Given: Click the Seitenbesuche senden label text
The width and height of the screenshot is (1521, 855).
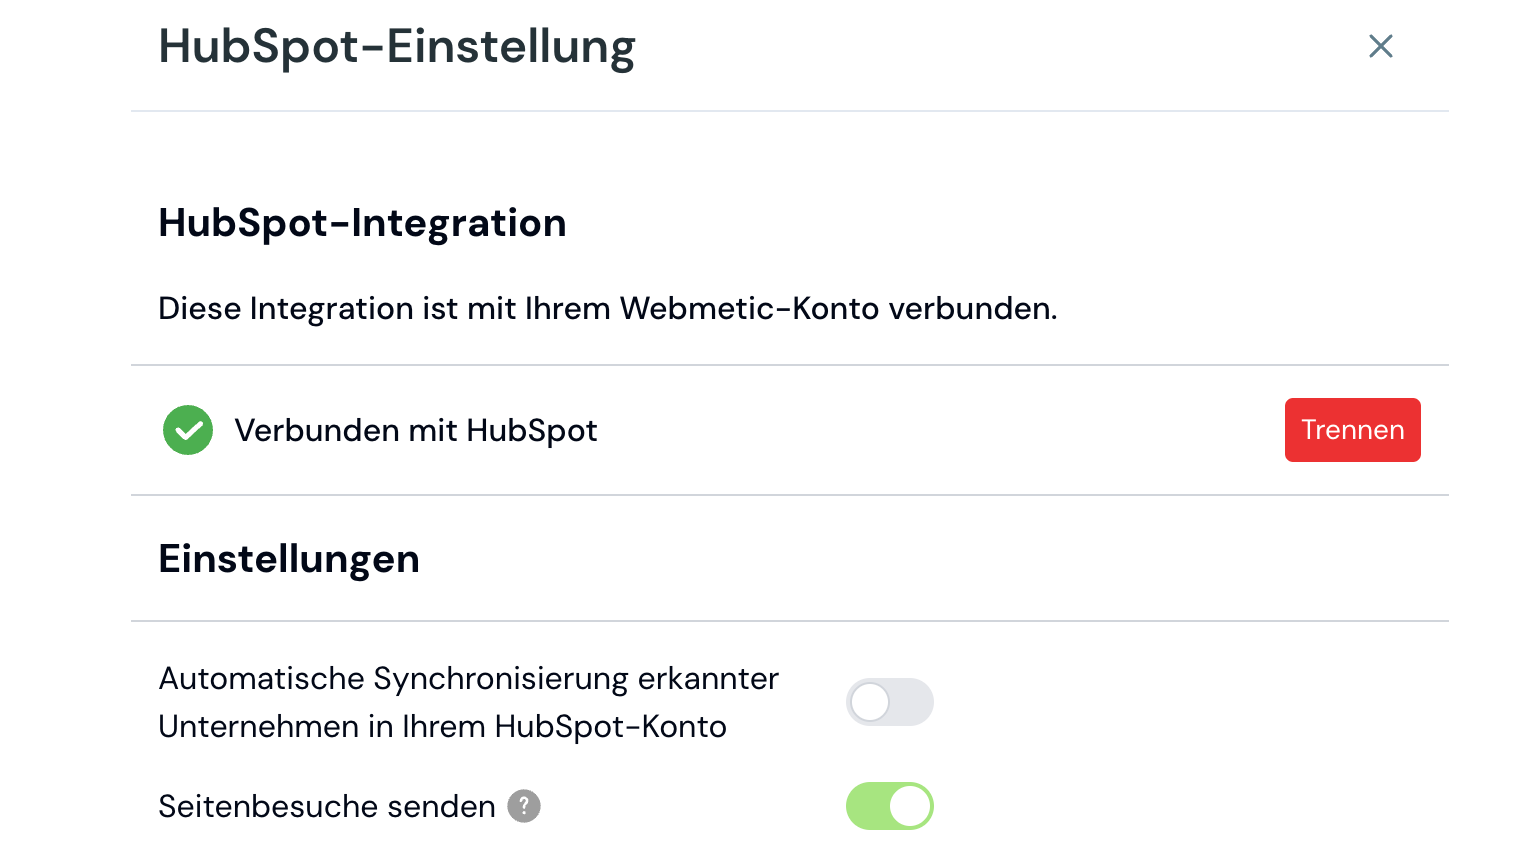Looking at the screenshot, I should pyautogui.click(x=327, y=806).
